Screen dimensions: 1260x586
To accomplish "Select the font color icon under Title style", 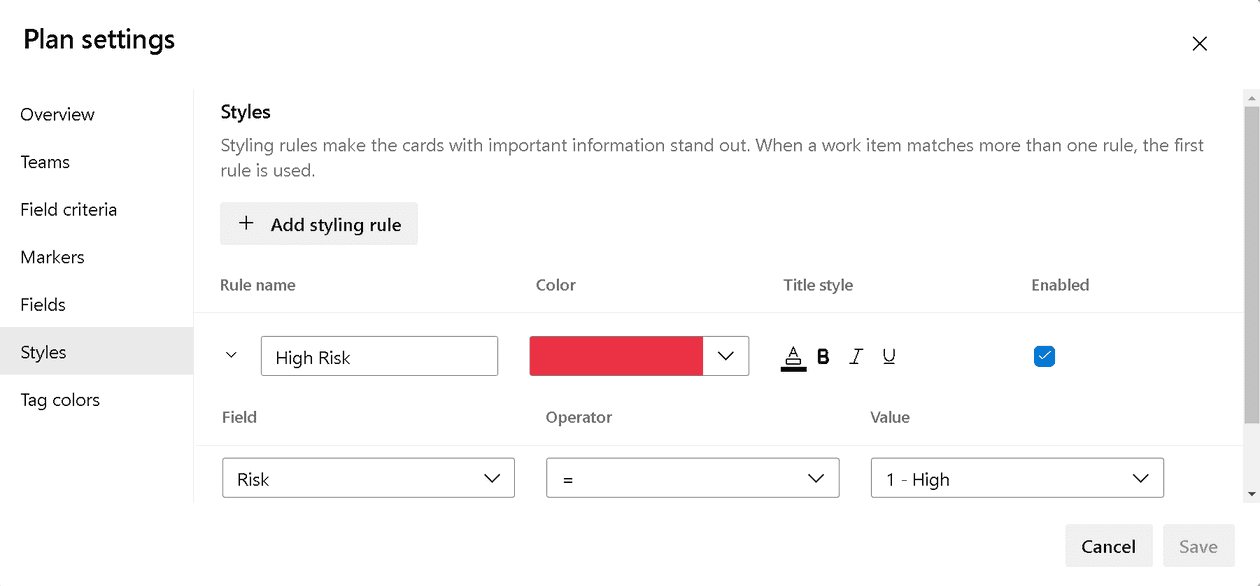I will click(x=793, y=355).
